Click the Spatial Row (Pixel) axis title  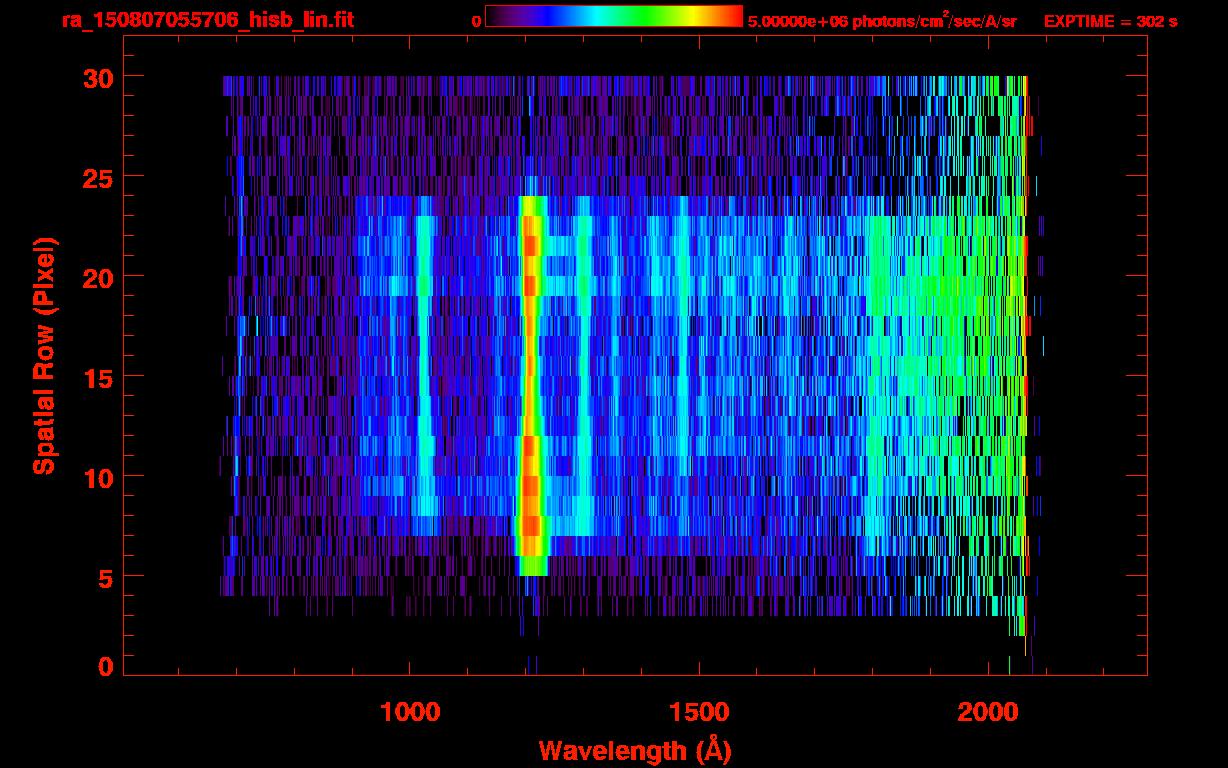(44, 355)
